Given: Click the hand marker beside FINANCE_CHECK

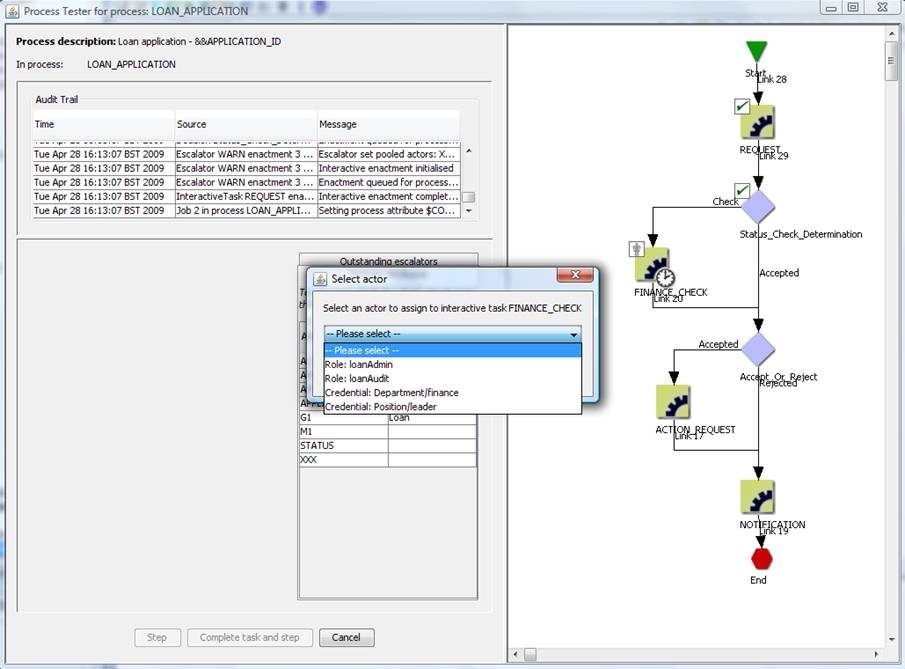Looking at the screenshot, I should (x=636, y=249).
